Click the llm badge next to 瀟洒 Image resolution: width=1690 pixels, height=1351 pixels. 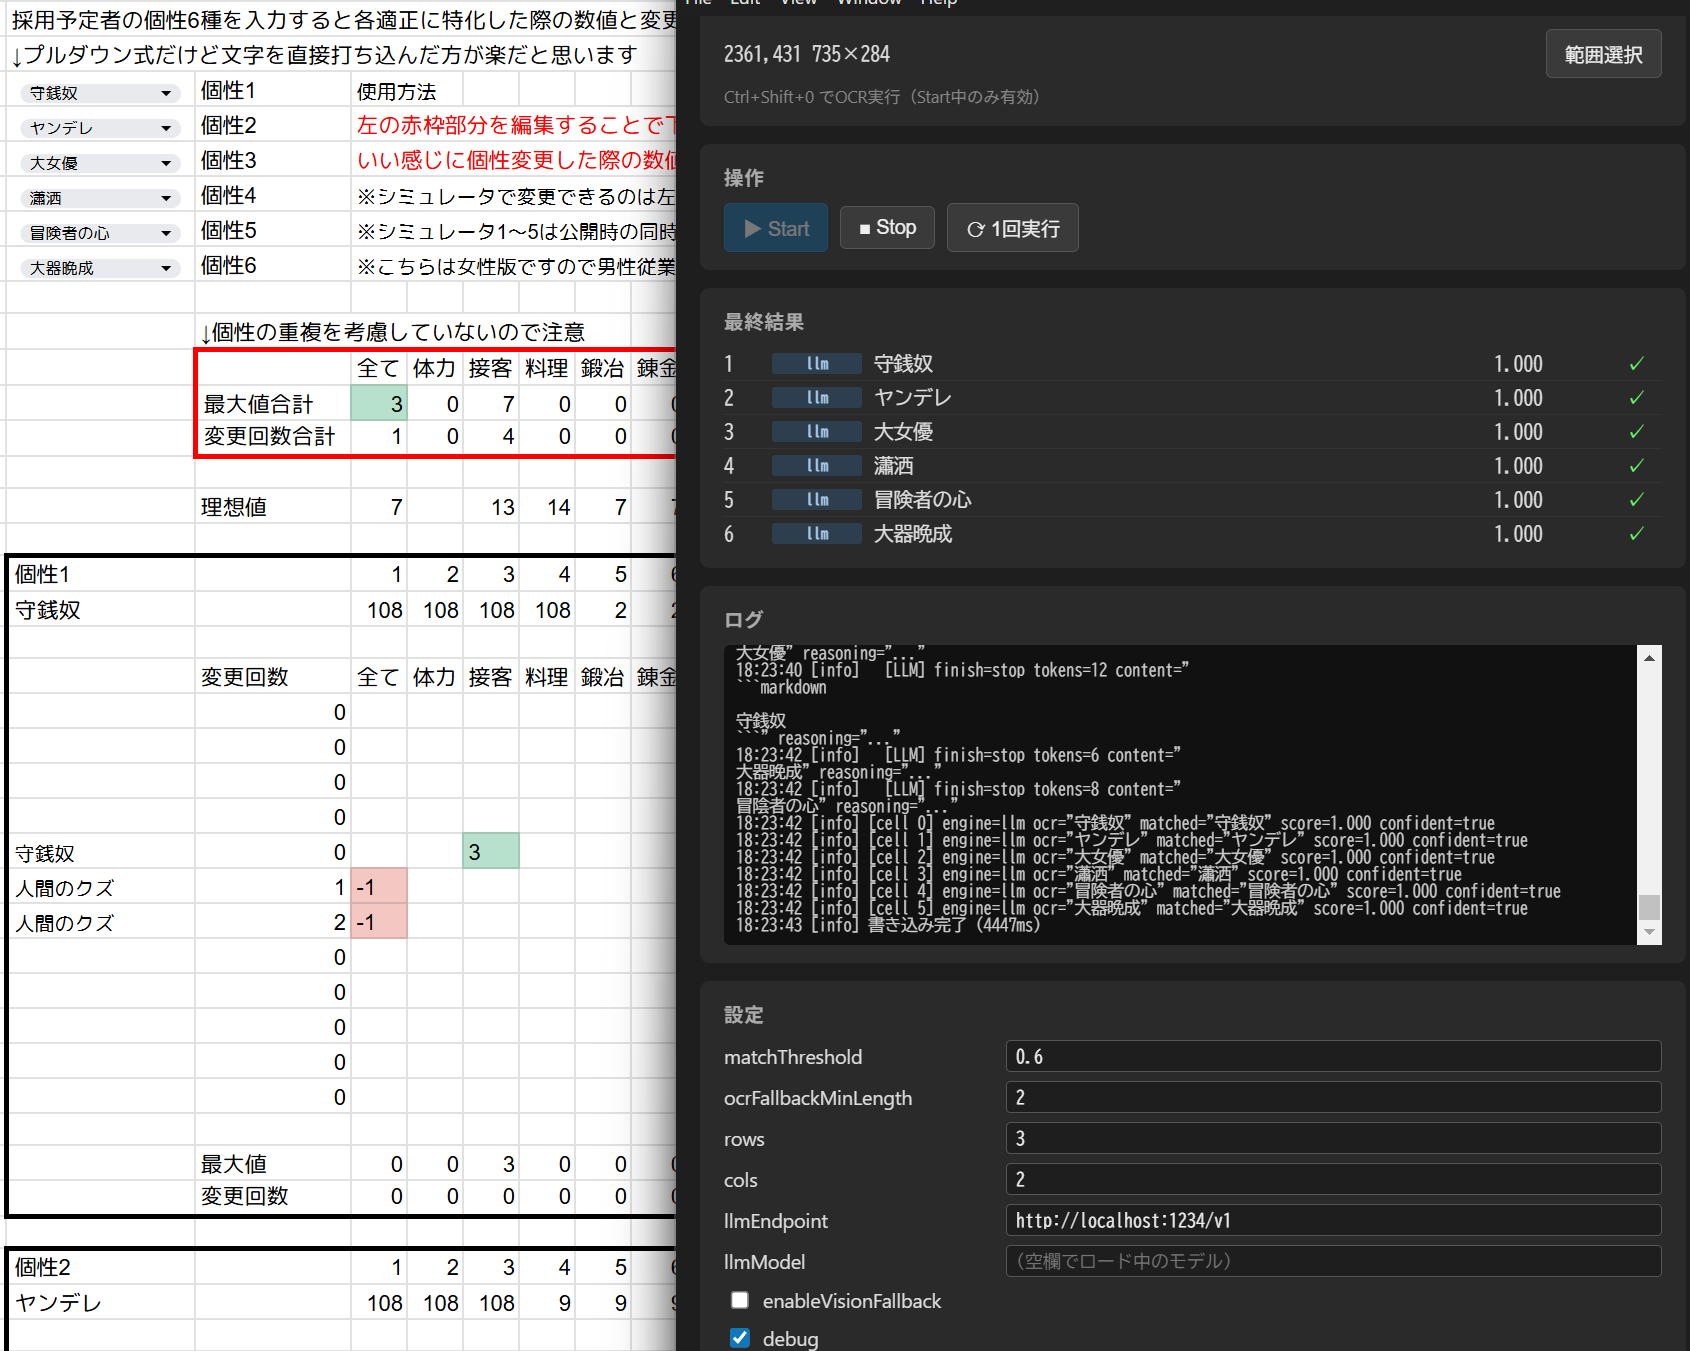pos(816,466)
